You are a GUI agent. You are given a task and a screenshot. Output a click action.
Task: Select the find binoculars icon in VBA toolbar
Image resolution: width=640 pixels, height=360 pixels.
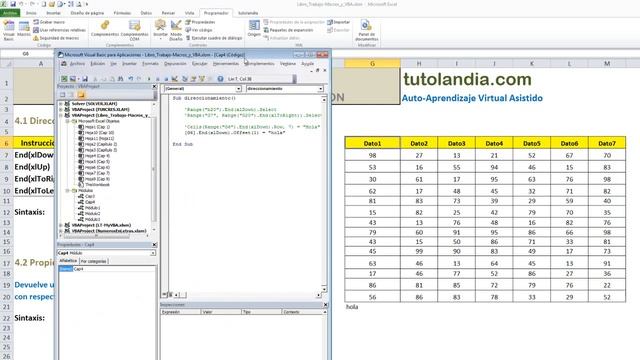tap(121, 79)
